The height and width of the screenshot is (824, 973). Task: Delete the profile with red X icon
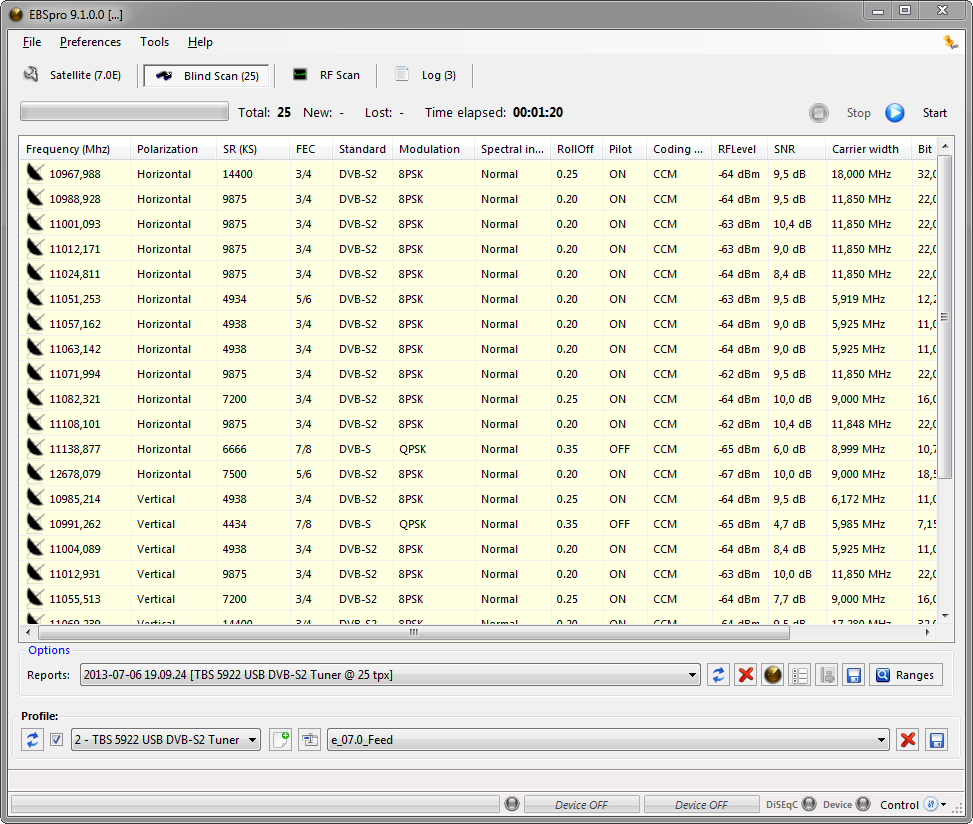coord(908,740)
